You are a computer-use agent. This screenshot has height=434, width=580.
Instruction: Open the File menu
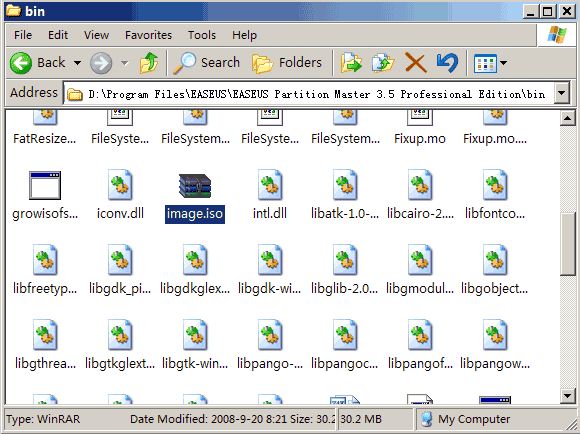(23, 35)
